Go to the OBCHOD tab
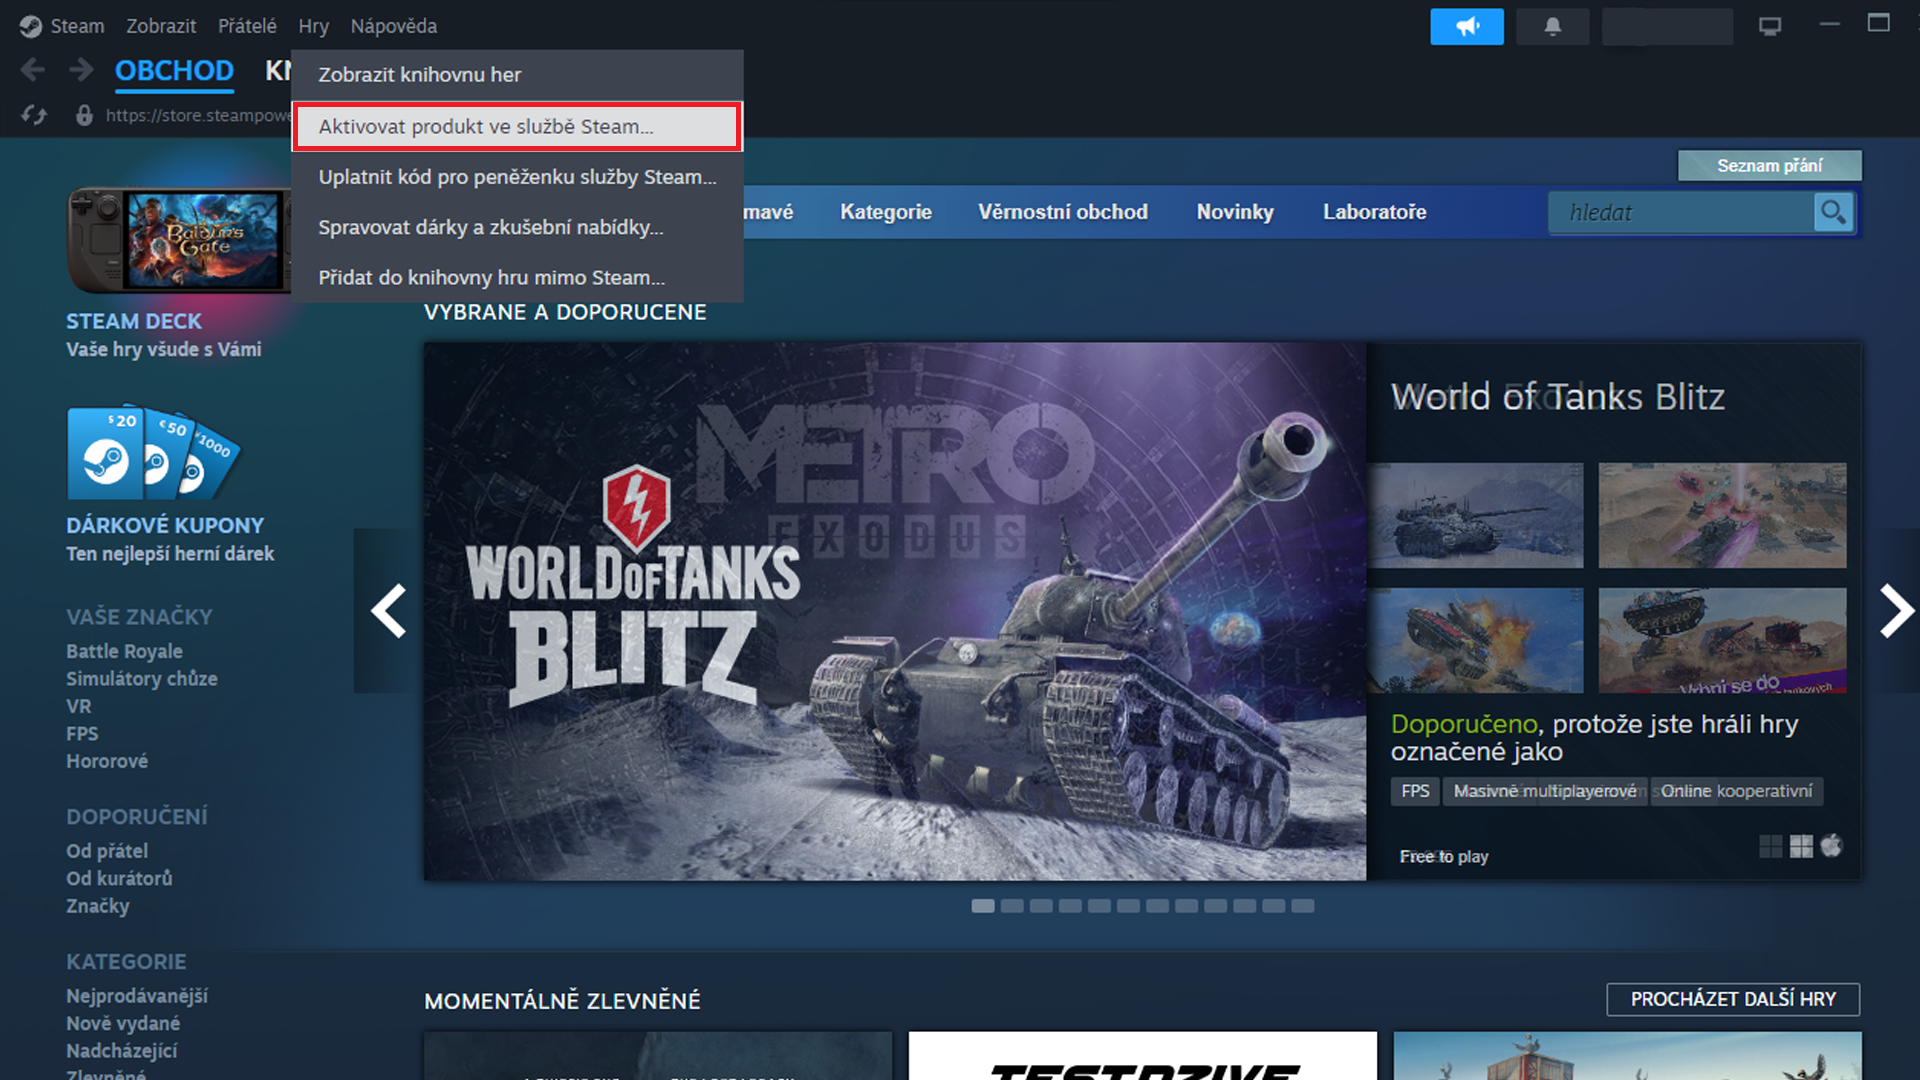Image resolution: width=1920 pixels, height=1080 pixels. coord(174,71)
